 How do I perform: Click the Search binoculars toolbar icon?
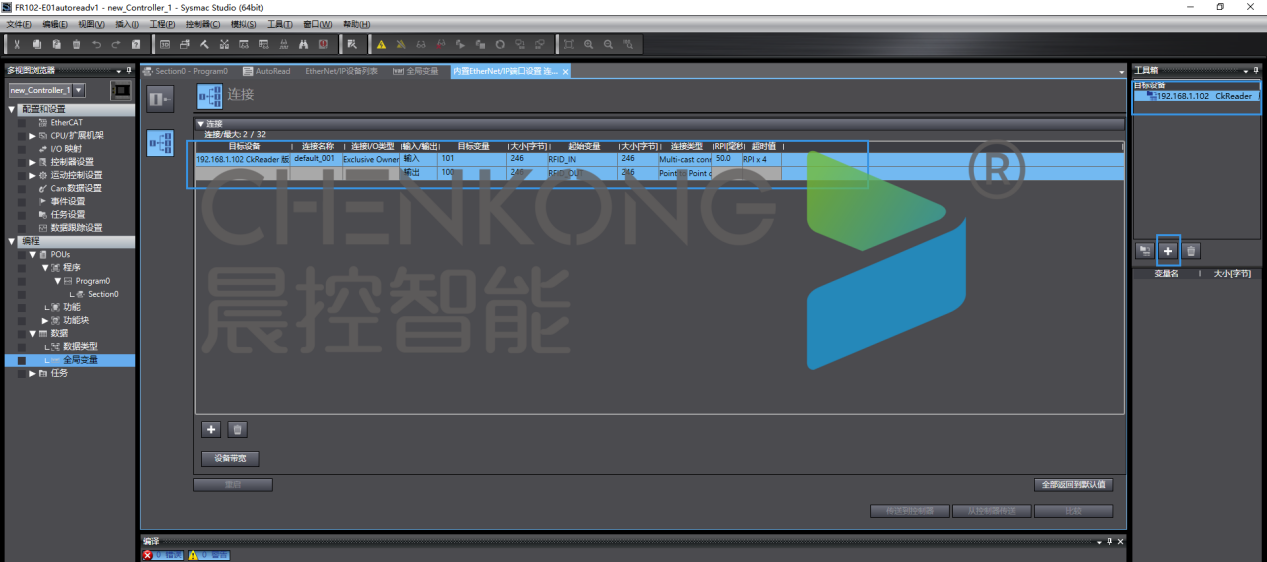[303, 44]
